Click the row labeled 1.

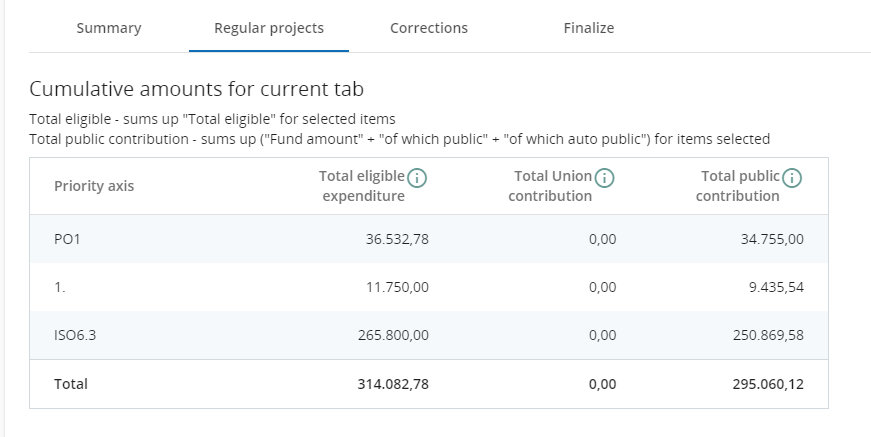pos(60,287)
